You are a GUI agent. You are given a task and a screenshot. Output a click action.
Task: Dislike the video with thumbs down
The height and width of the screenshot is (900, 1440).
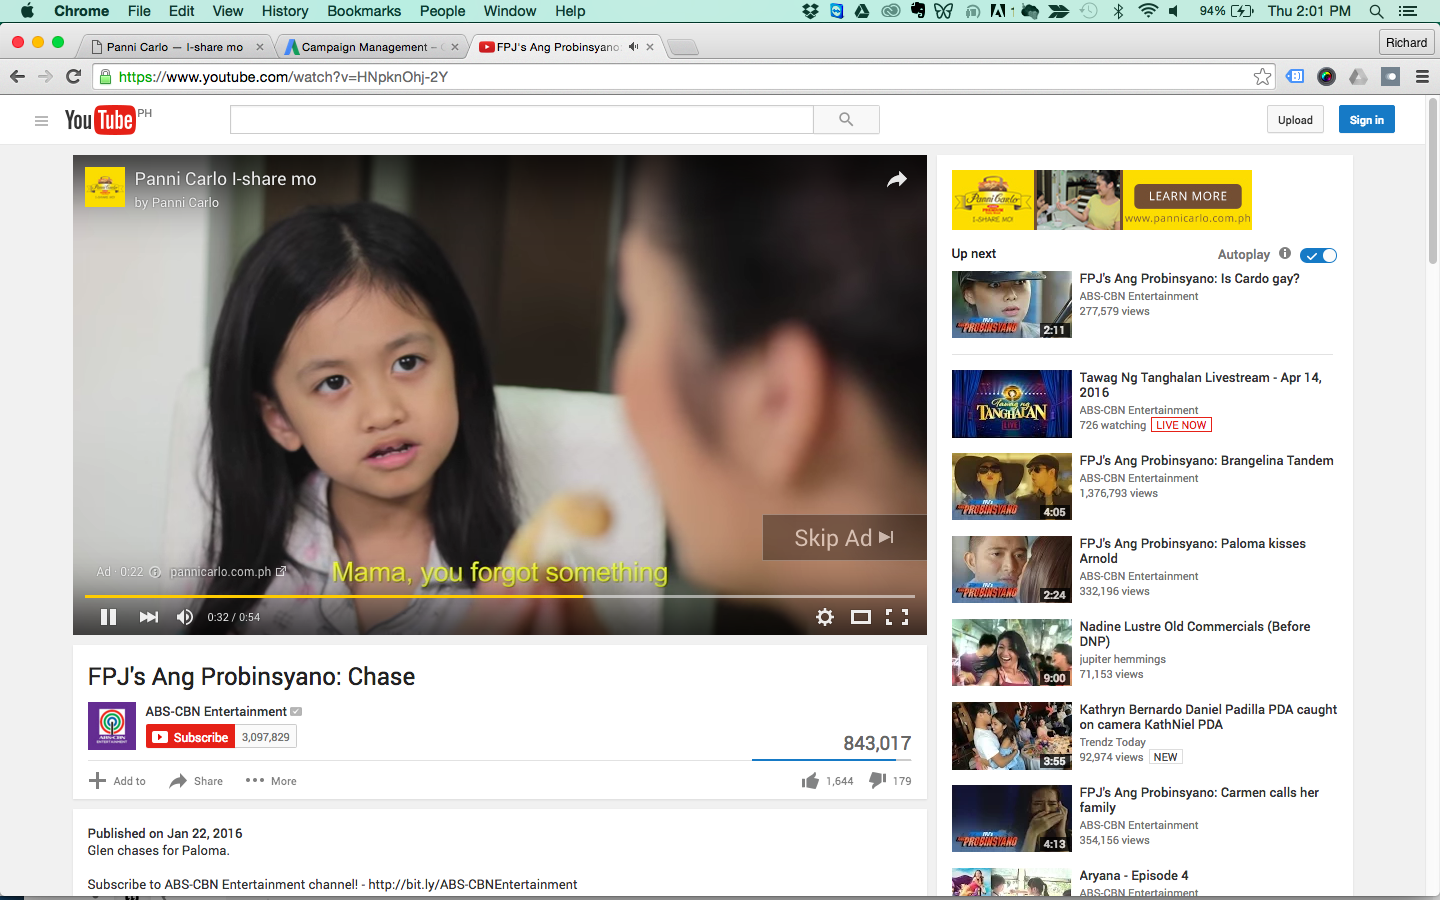877,780
